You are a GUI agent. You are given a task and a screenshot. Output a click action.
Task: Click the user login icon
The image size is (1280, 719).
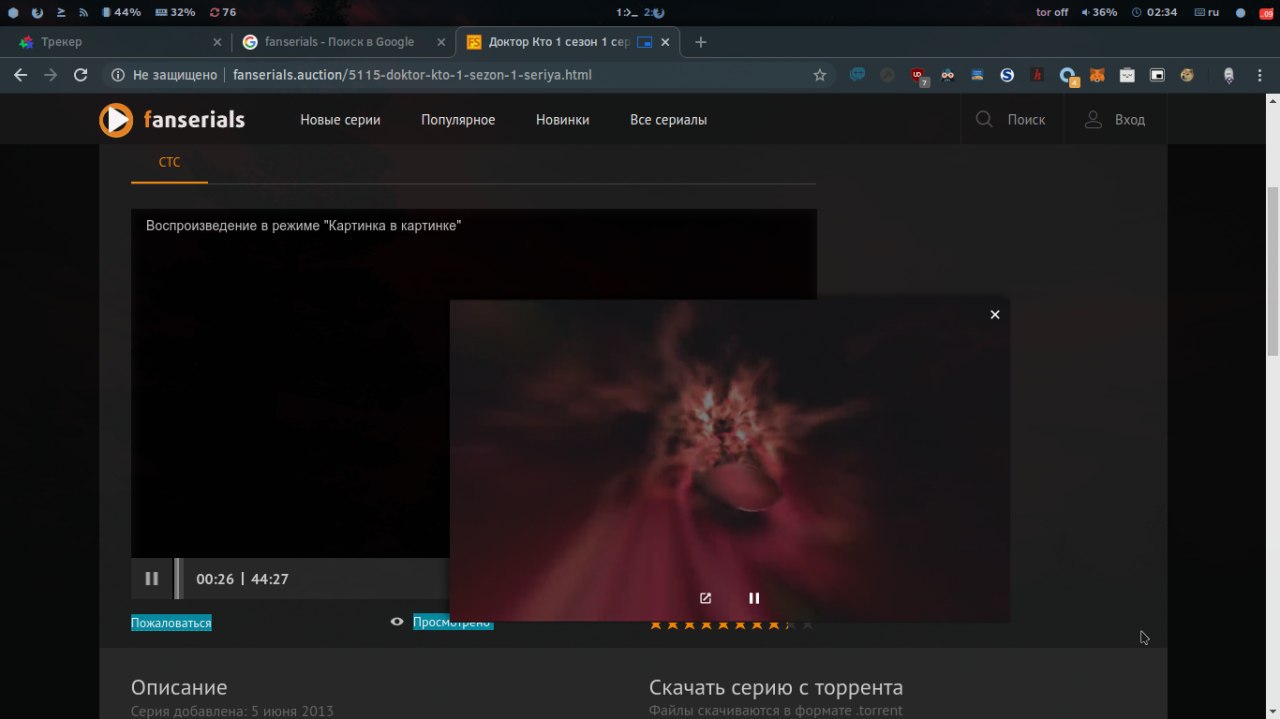tap(1093, 119)
